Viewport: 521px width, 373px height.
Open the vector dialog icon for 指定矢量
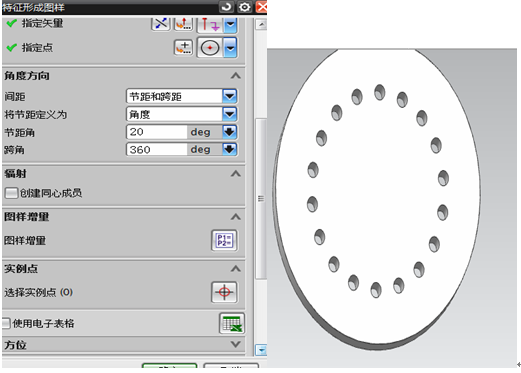(x=184, y=23)
